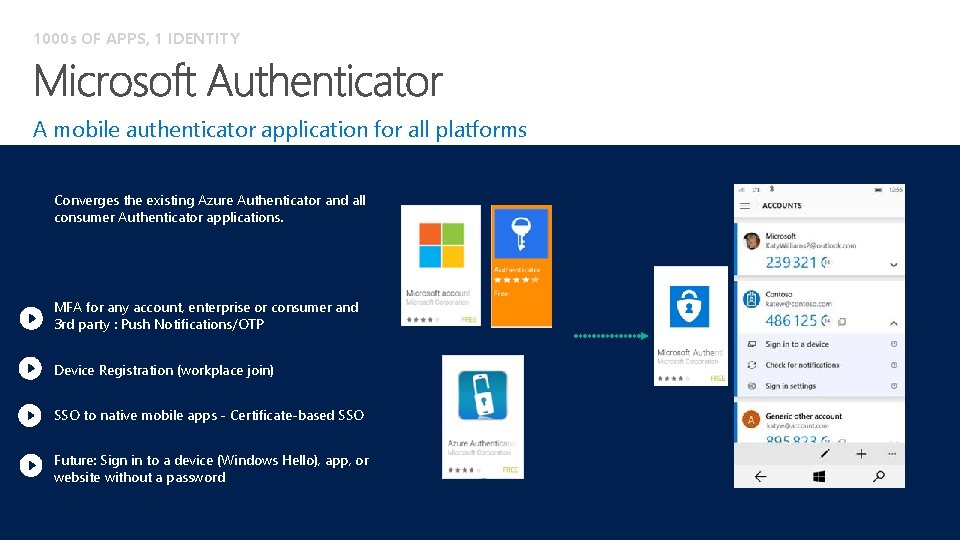Tap the phone's Back arrow
The image size is (960, 540).
coord(760,476)
